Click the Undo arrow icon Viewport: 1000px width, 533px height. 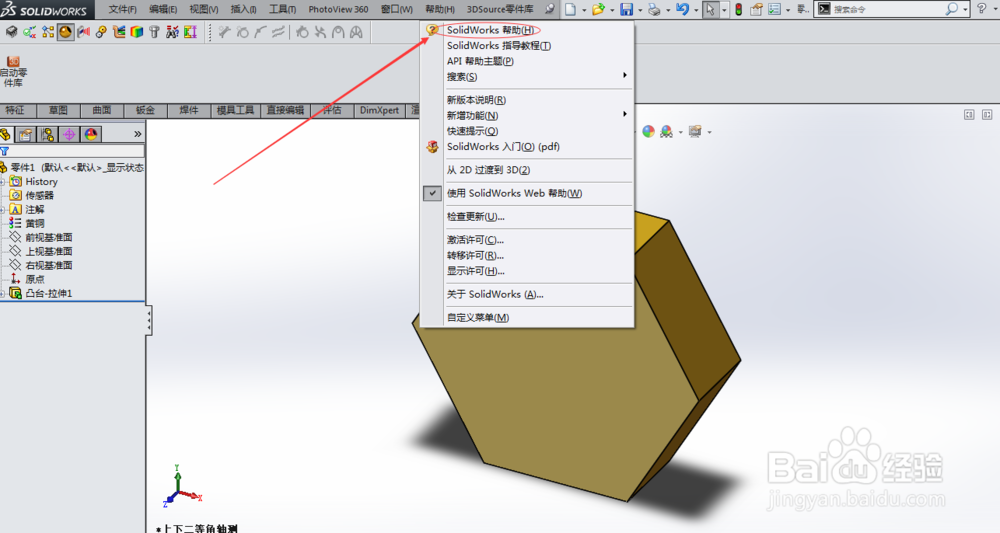[x=682, y=9]
